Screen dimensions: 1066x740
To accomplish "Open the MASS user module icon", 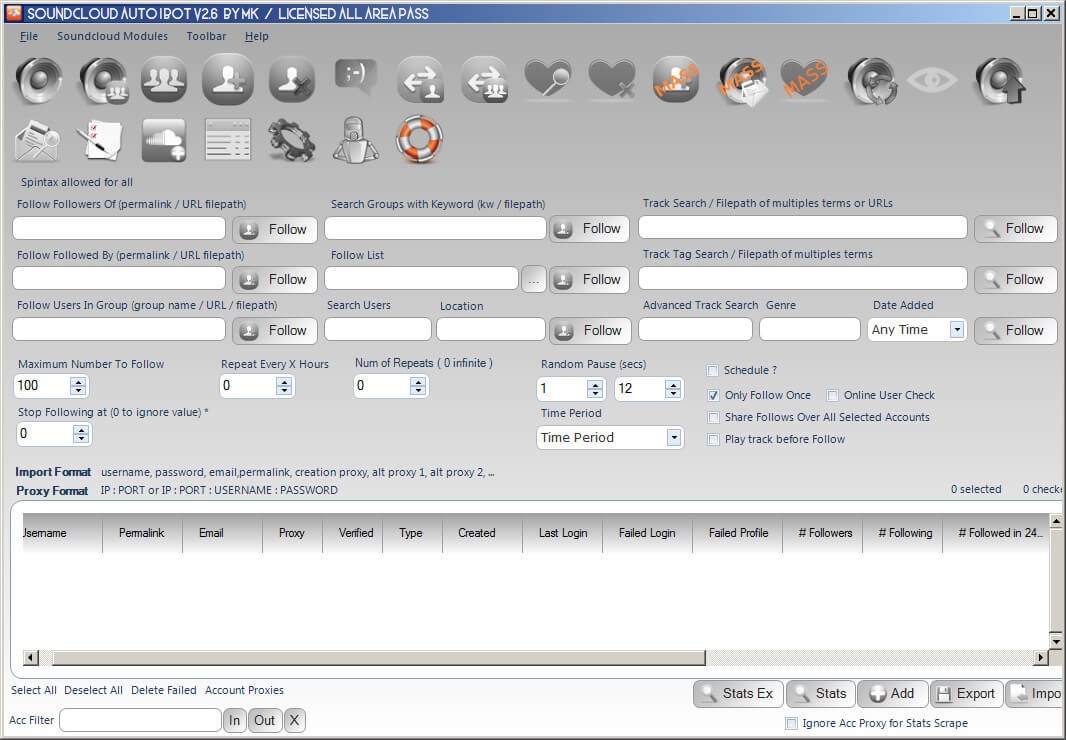I will [676, 80].
